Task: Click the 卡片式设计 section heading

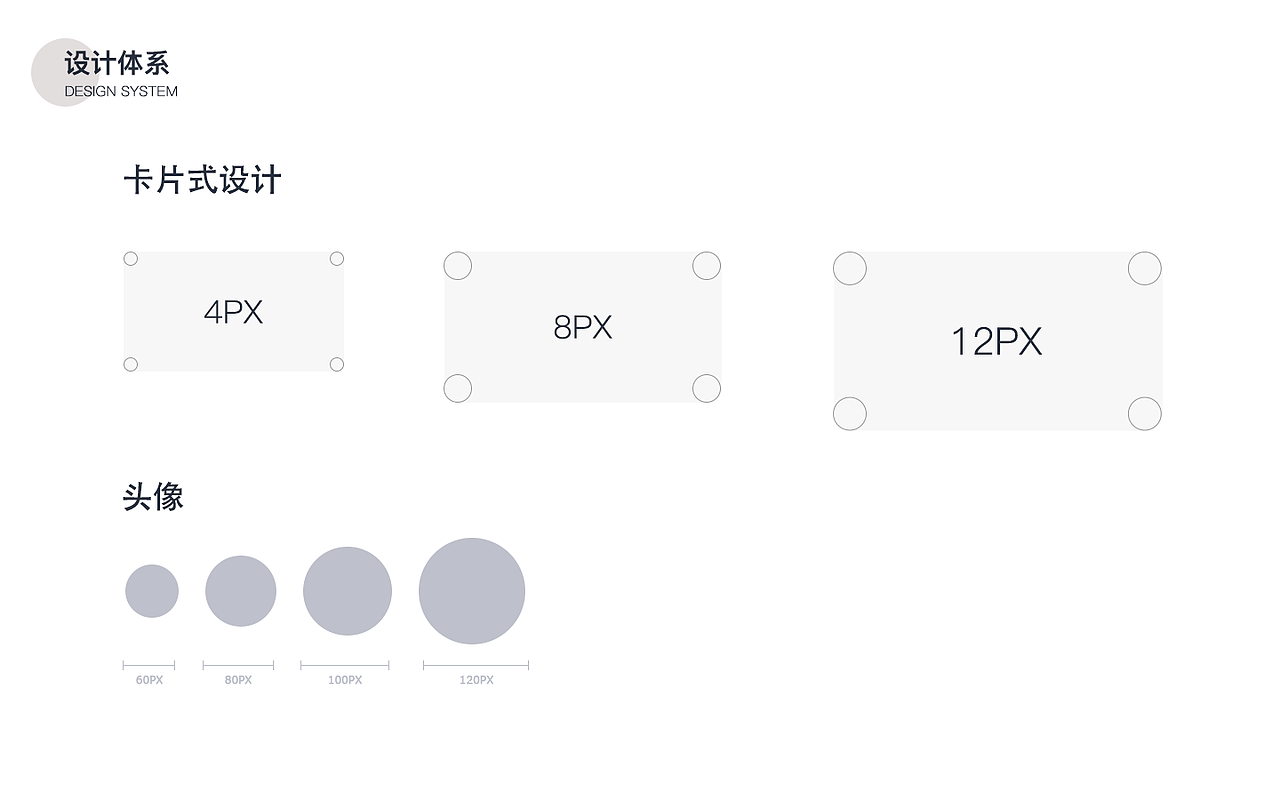Action: (202, 181)
